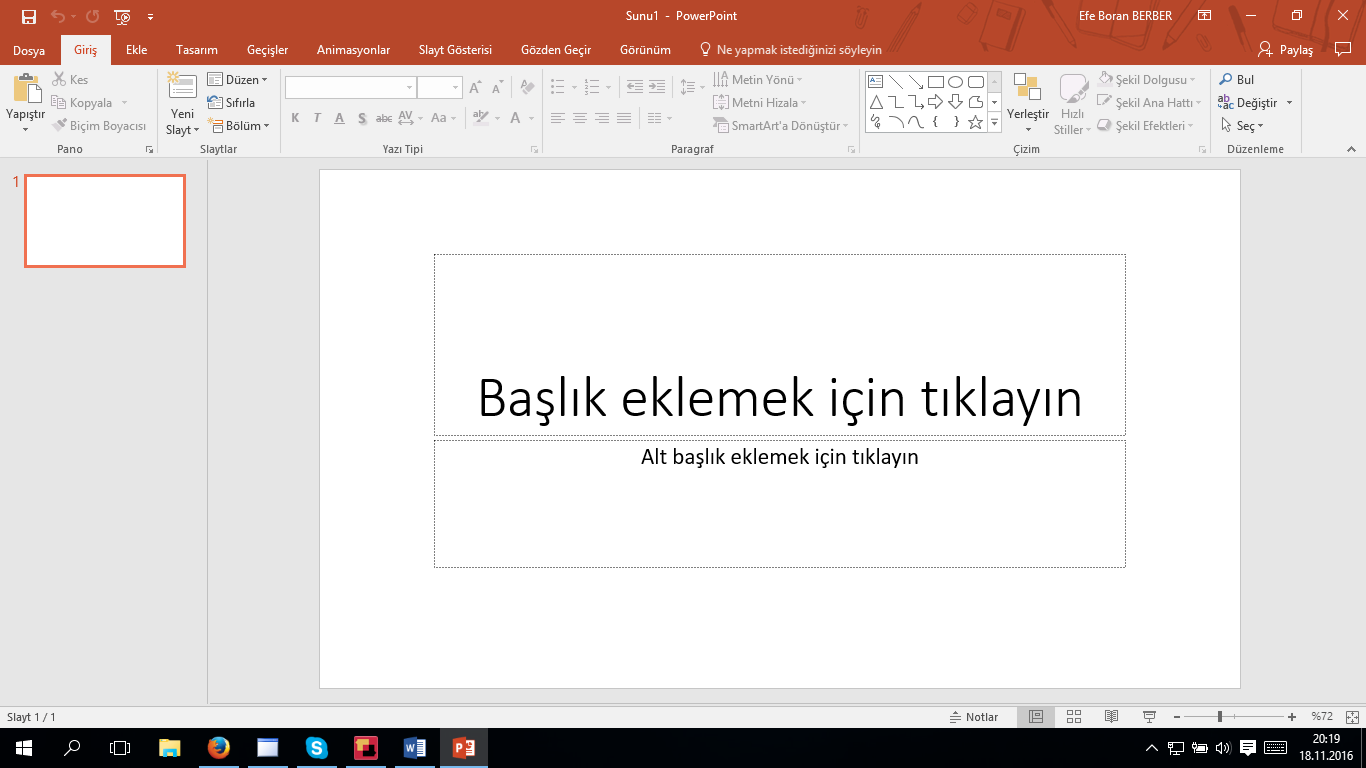
Task: Open Slide Sorter view in status bar
Action: (x=1074, y=717)
